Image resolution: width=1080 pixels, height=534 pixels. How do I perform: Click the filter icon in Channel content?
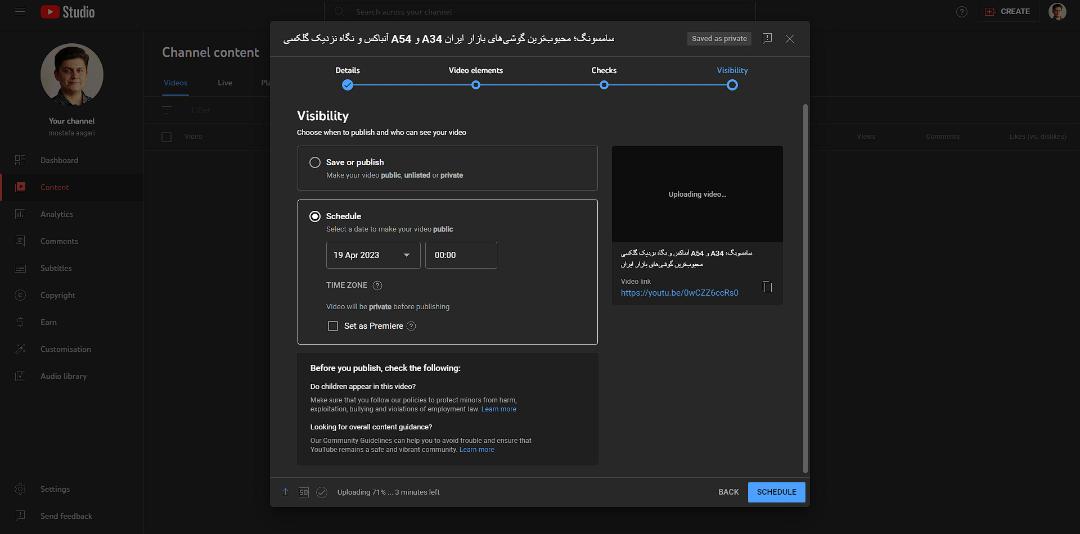(167, 110)
